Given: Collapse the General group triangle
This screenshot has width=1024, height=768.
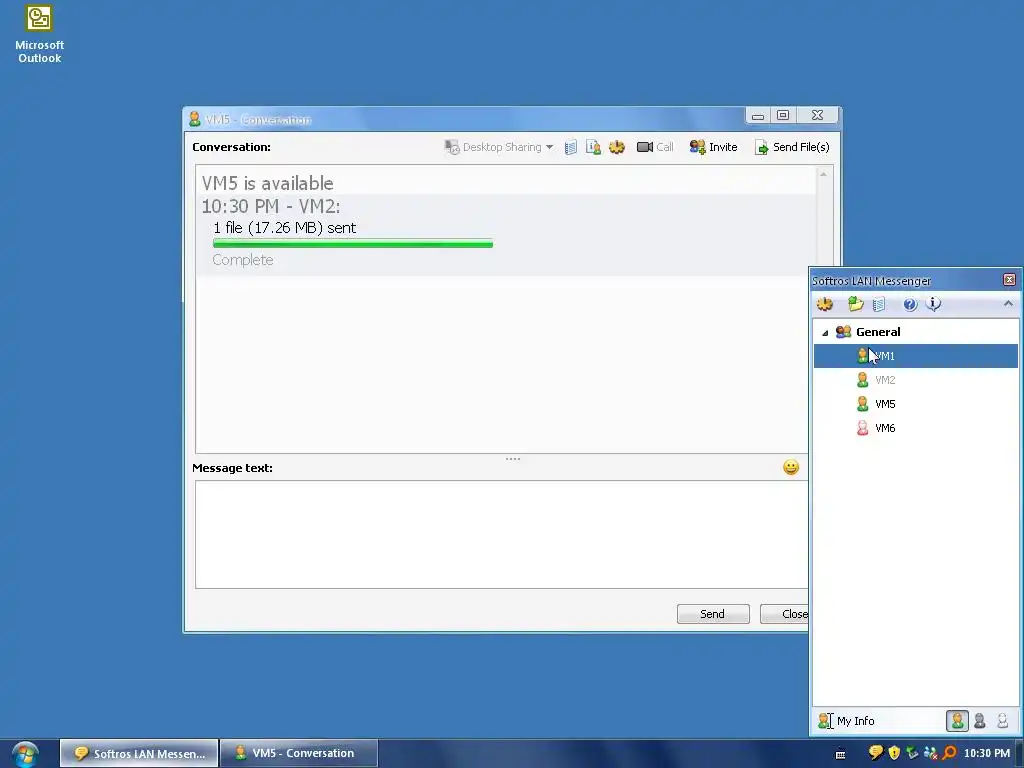Looking at the screenshot, I should click(x=825, y=332).
